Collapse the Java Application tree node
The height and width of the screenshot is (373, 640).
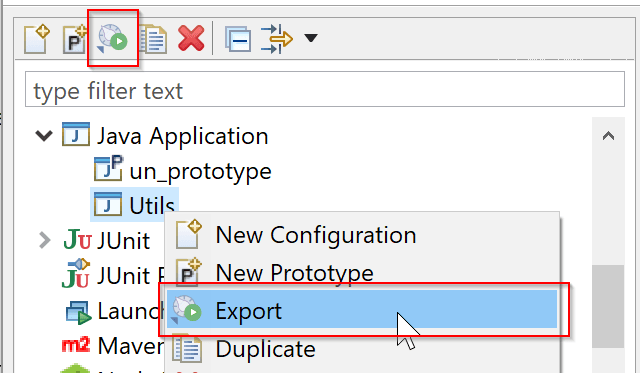(44, 135)
